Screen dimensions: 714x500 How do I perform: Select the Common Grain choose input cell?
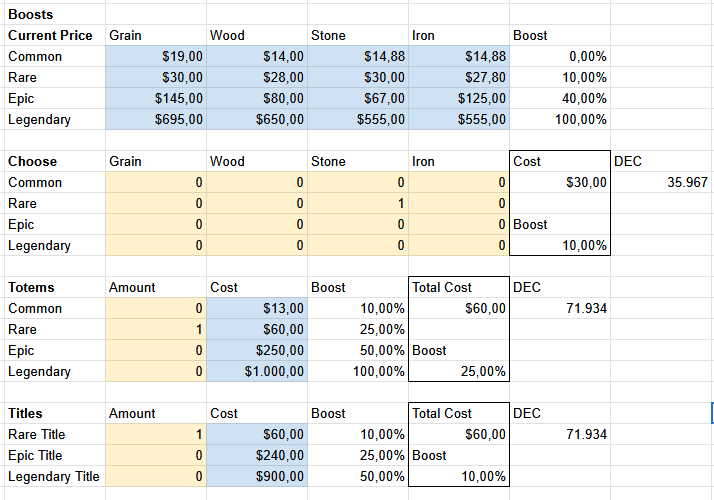click(x=156, y=183)
